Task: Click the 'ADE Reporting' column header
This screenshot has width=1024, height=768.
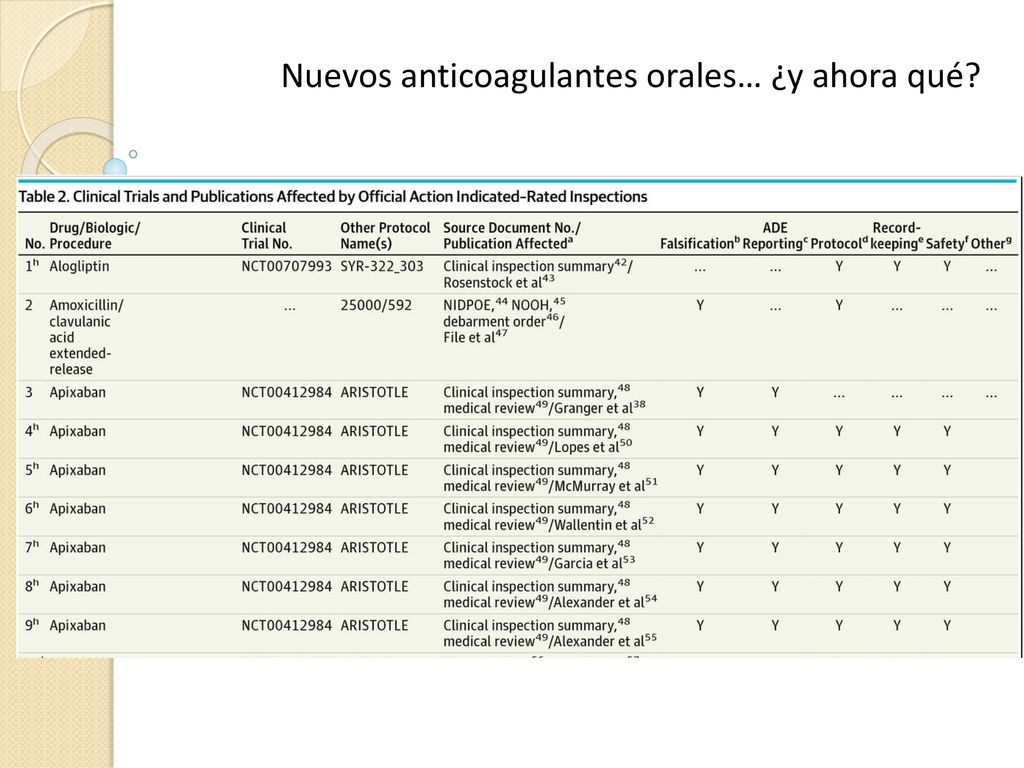Action: [775, 236]
